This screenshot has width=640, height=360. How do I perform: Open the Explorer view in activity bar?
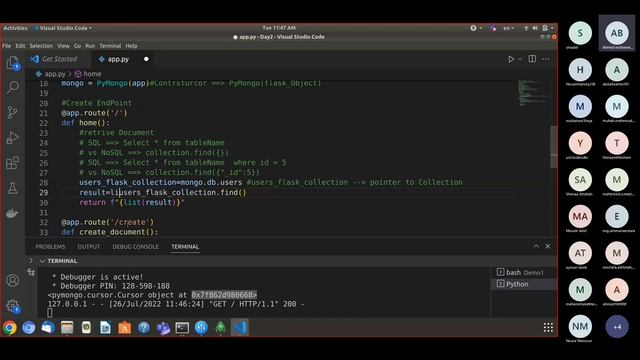[13, 63]
